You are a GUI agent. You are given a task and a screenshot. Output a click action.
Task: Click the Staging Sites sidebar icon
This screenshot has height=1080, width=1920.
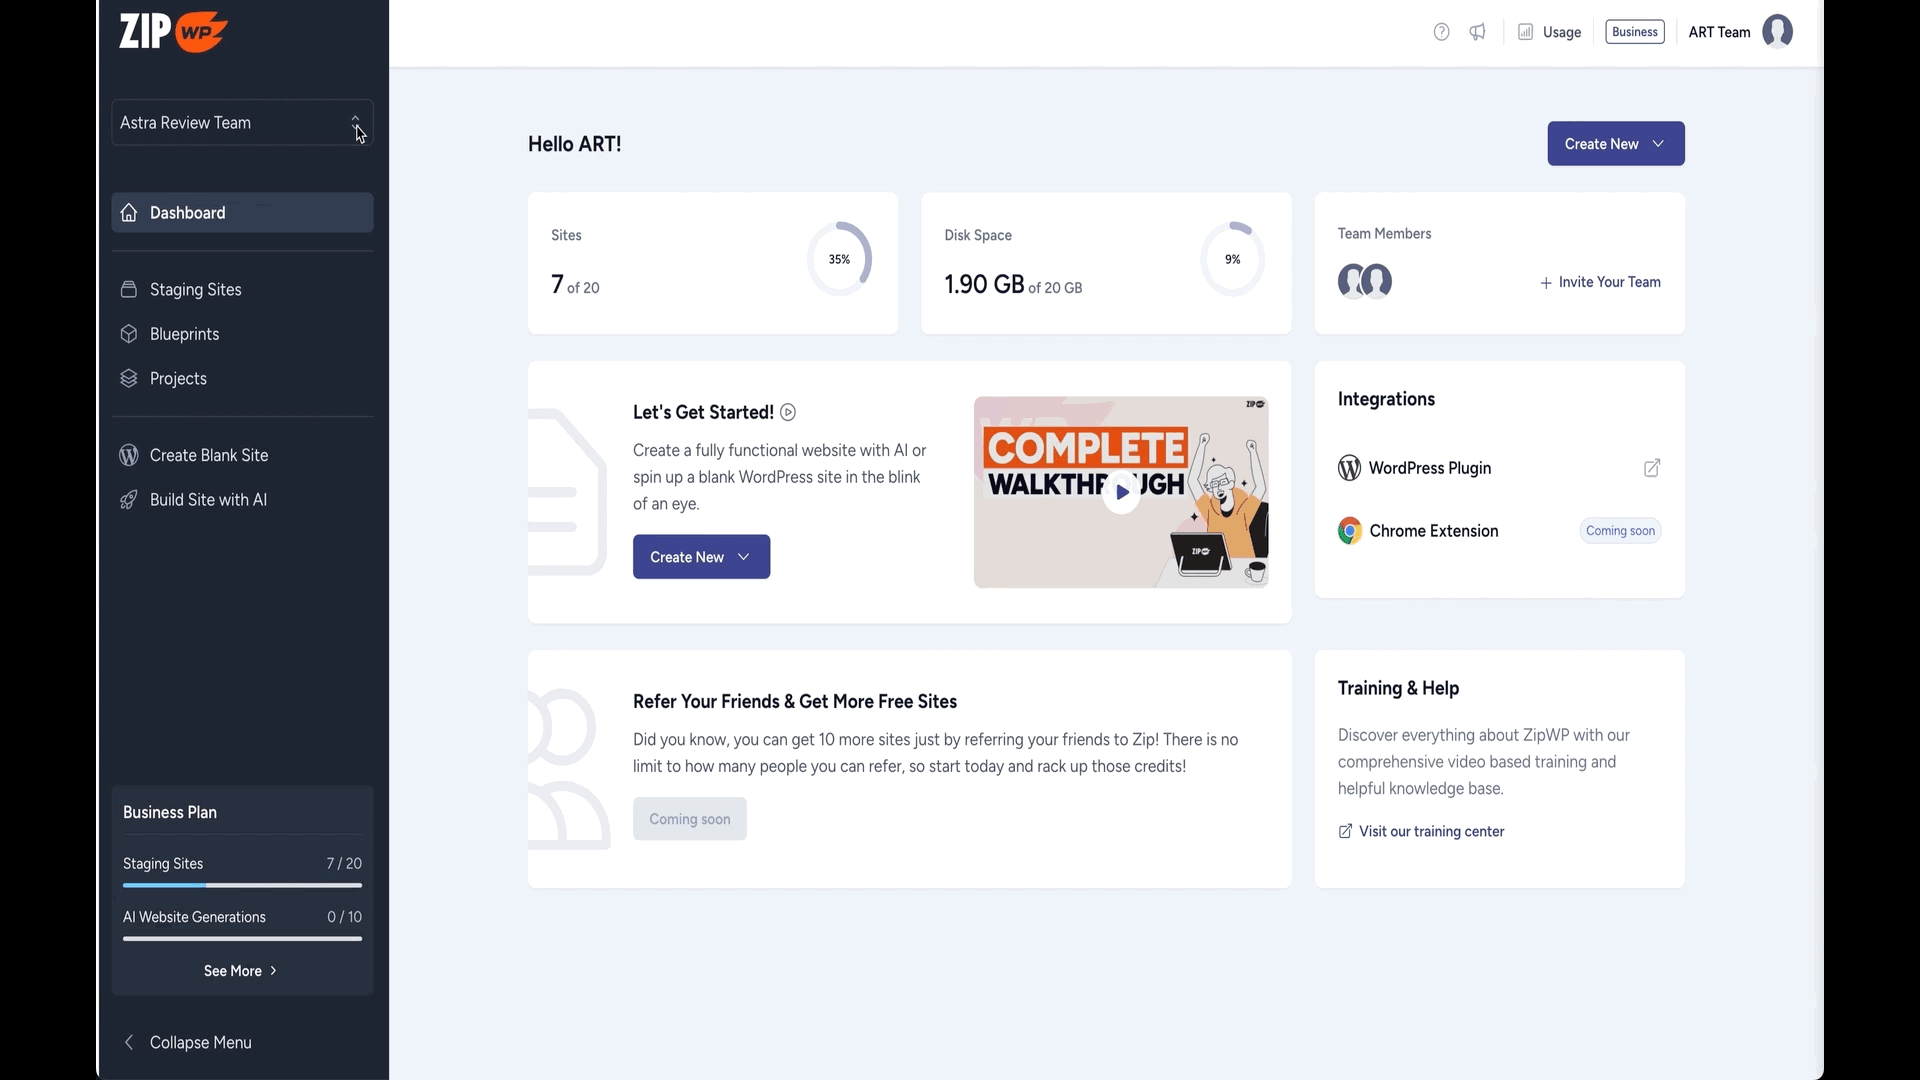pos(128,289)
